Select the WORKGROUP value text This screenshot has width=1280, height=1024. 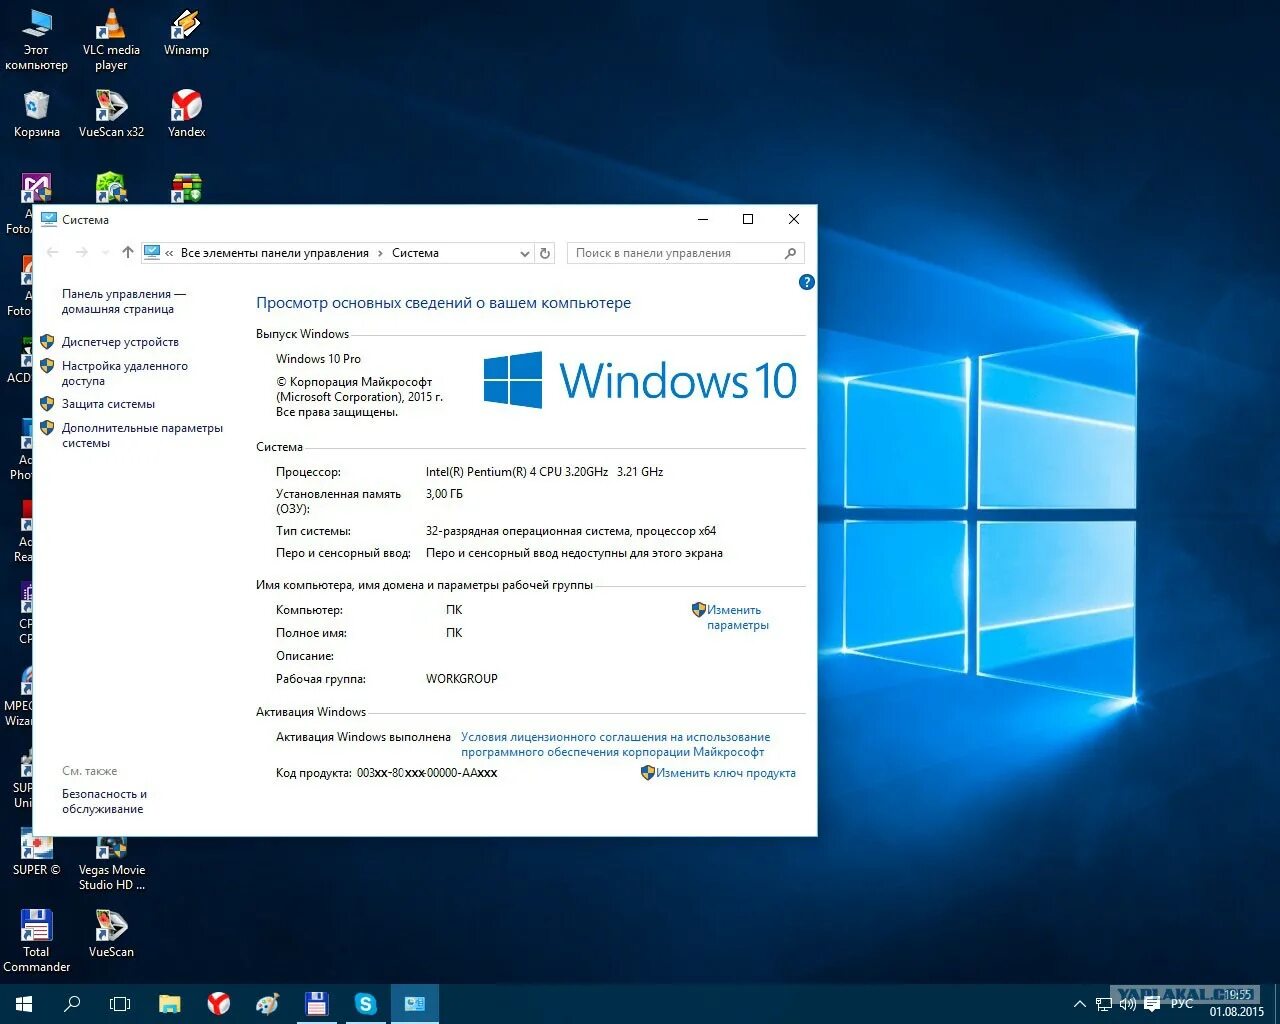point(462,679)
